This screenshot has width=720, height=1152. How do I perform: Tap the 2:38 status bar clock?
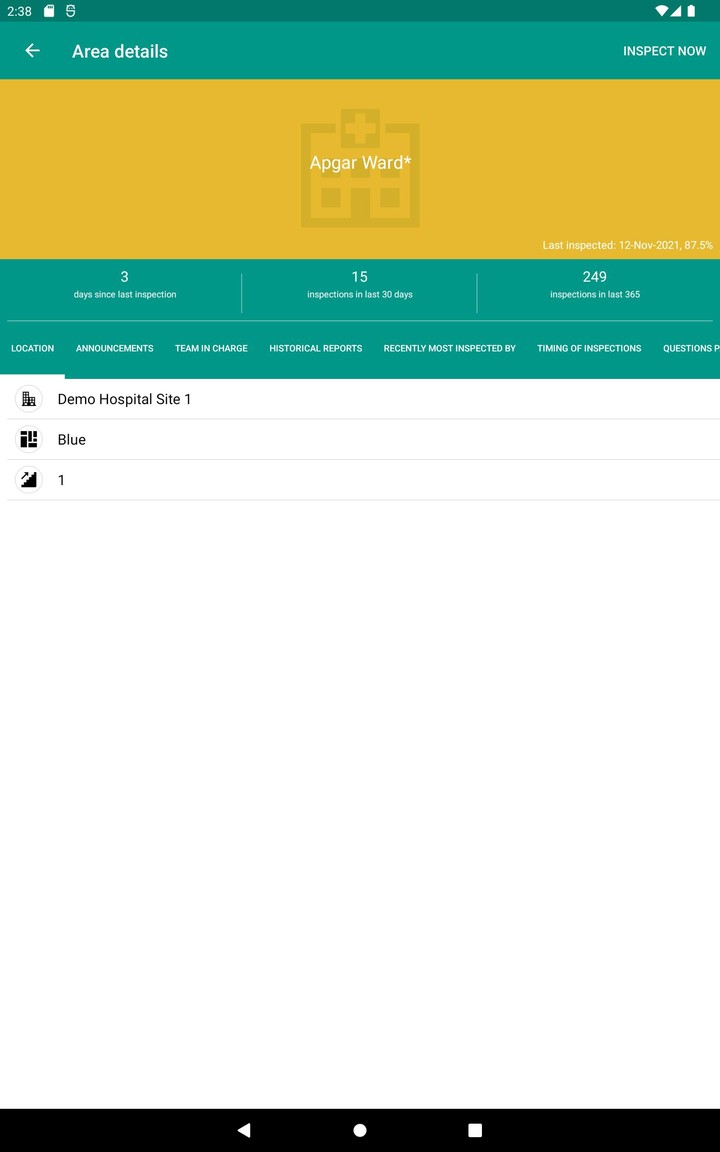point(19,11)
